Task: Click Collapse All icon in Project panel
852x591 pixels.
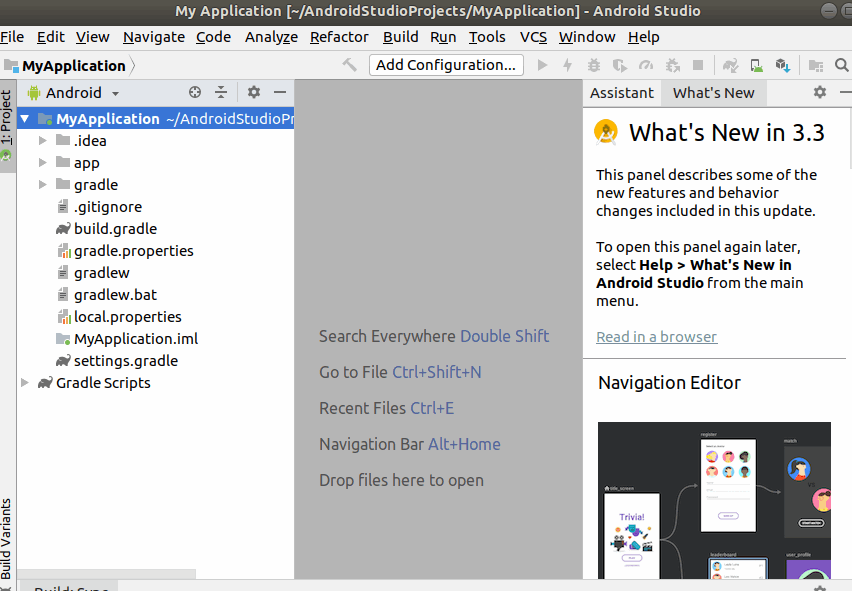Action: pos(221,92)
